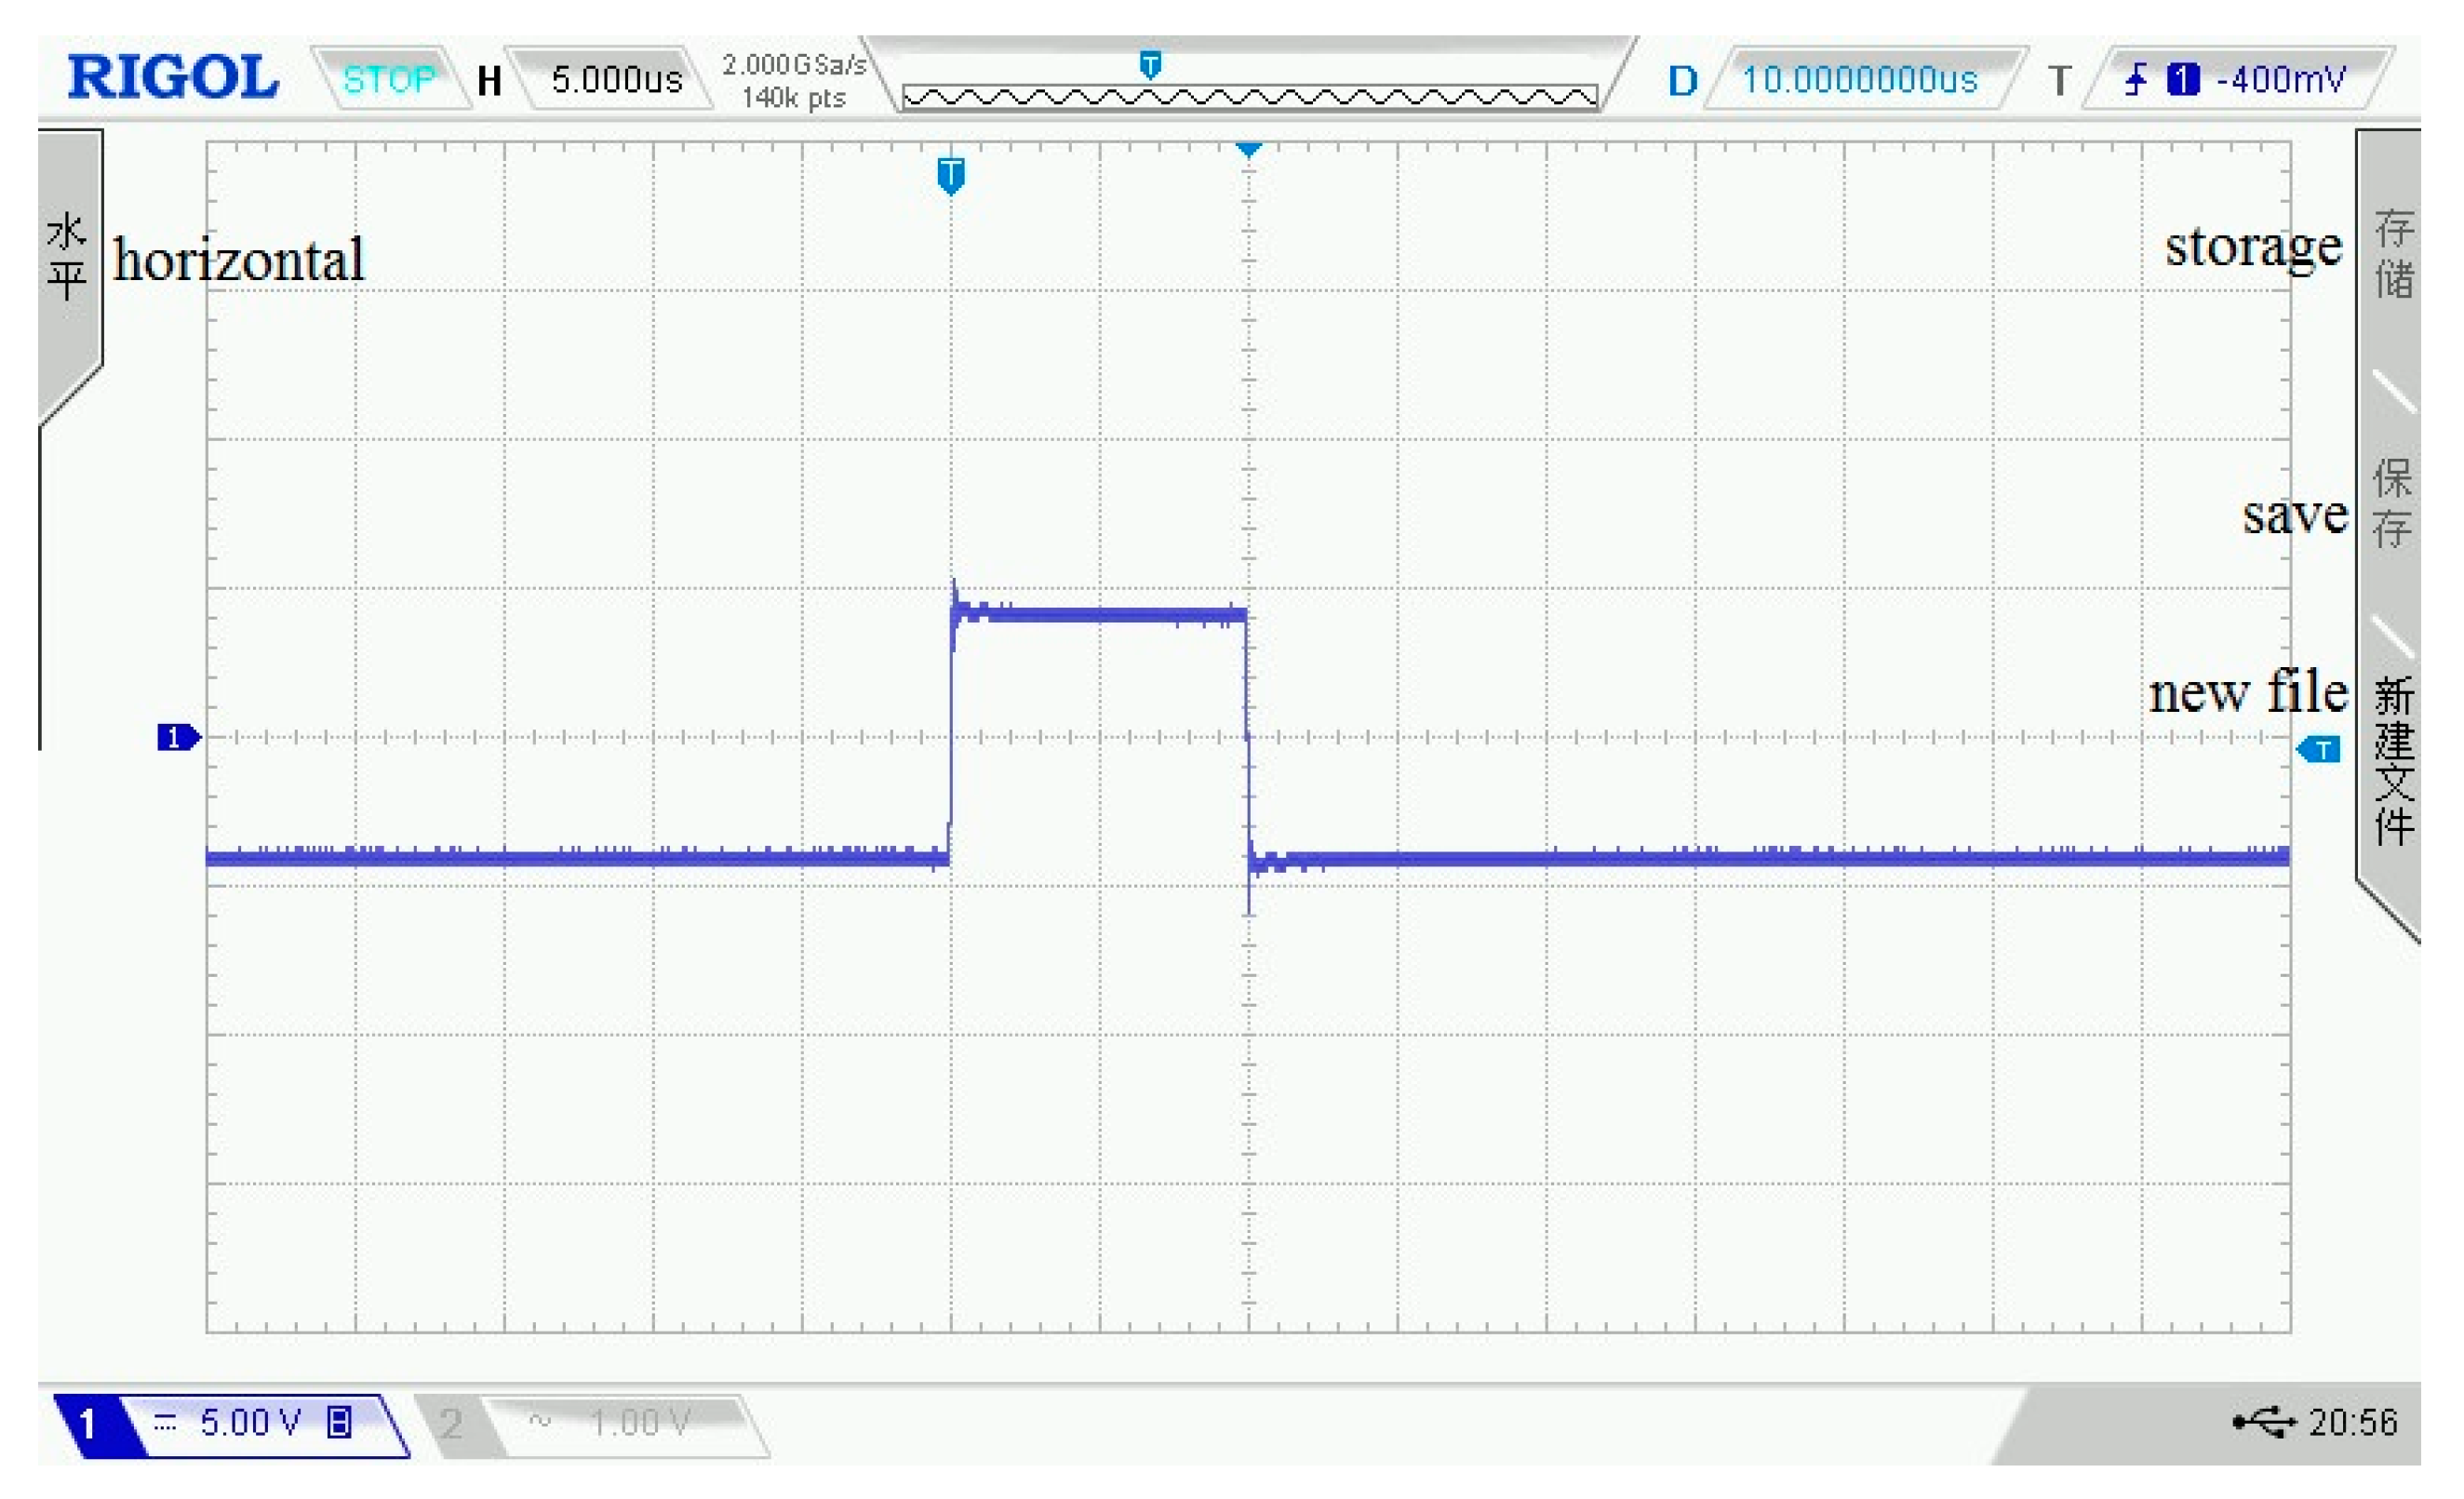Screen dimensions: 2464x1499
Task: Click the USB connection status icon
Action: (x=2264, y=1421)
